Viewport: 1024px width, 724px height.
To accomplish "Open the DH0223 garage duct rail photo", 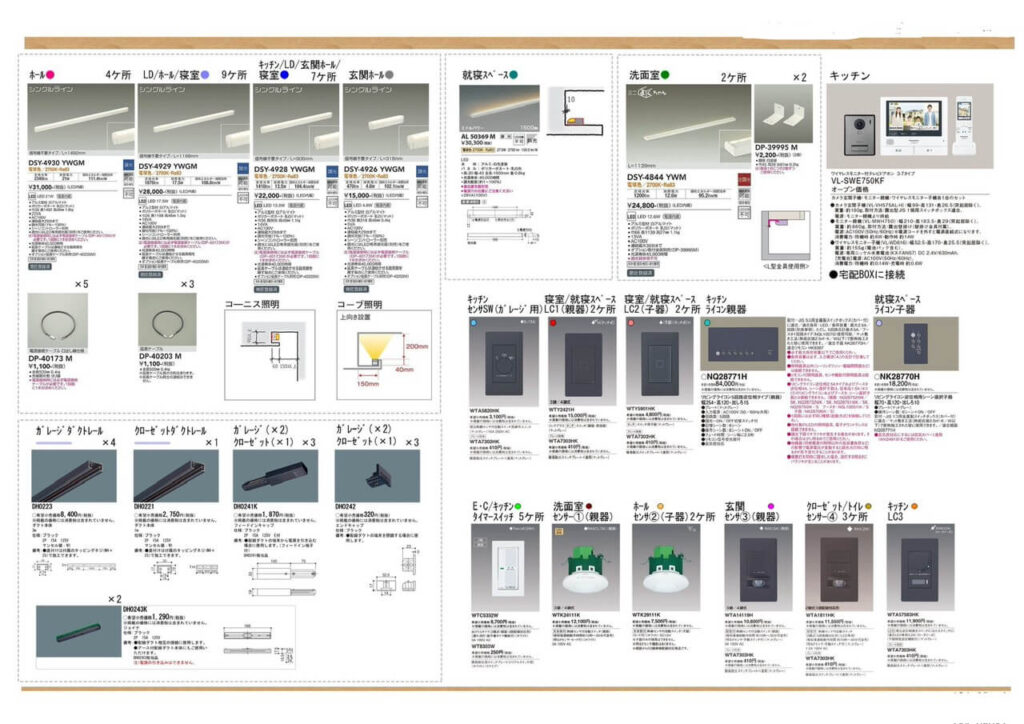I will [x=74, y=476].
